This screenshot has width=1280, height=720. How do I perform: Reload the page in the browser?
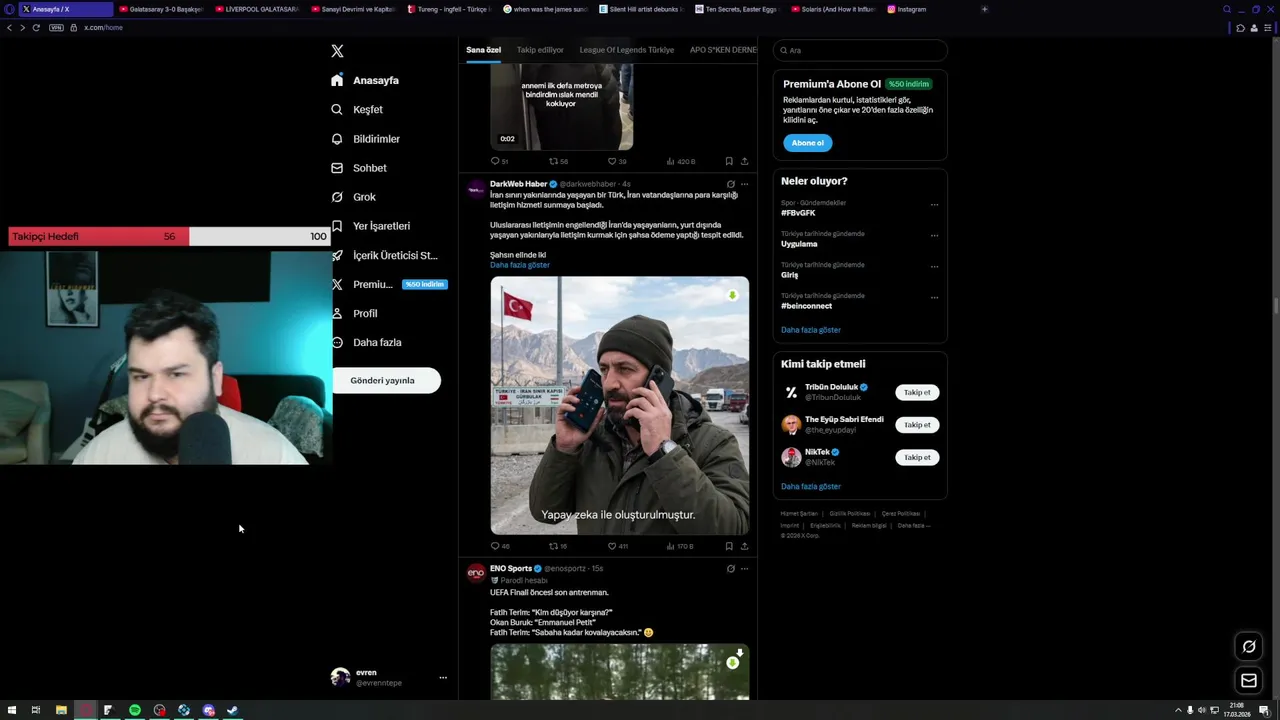[x=36, y=27]
